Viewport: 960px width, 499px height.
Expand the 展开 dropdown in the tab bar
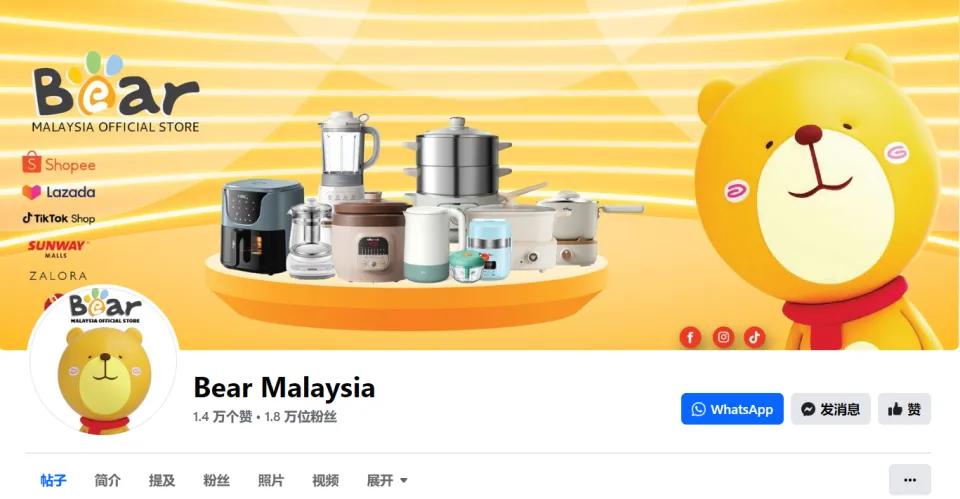387,481
